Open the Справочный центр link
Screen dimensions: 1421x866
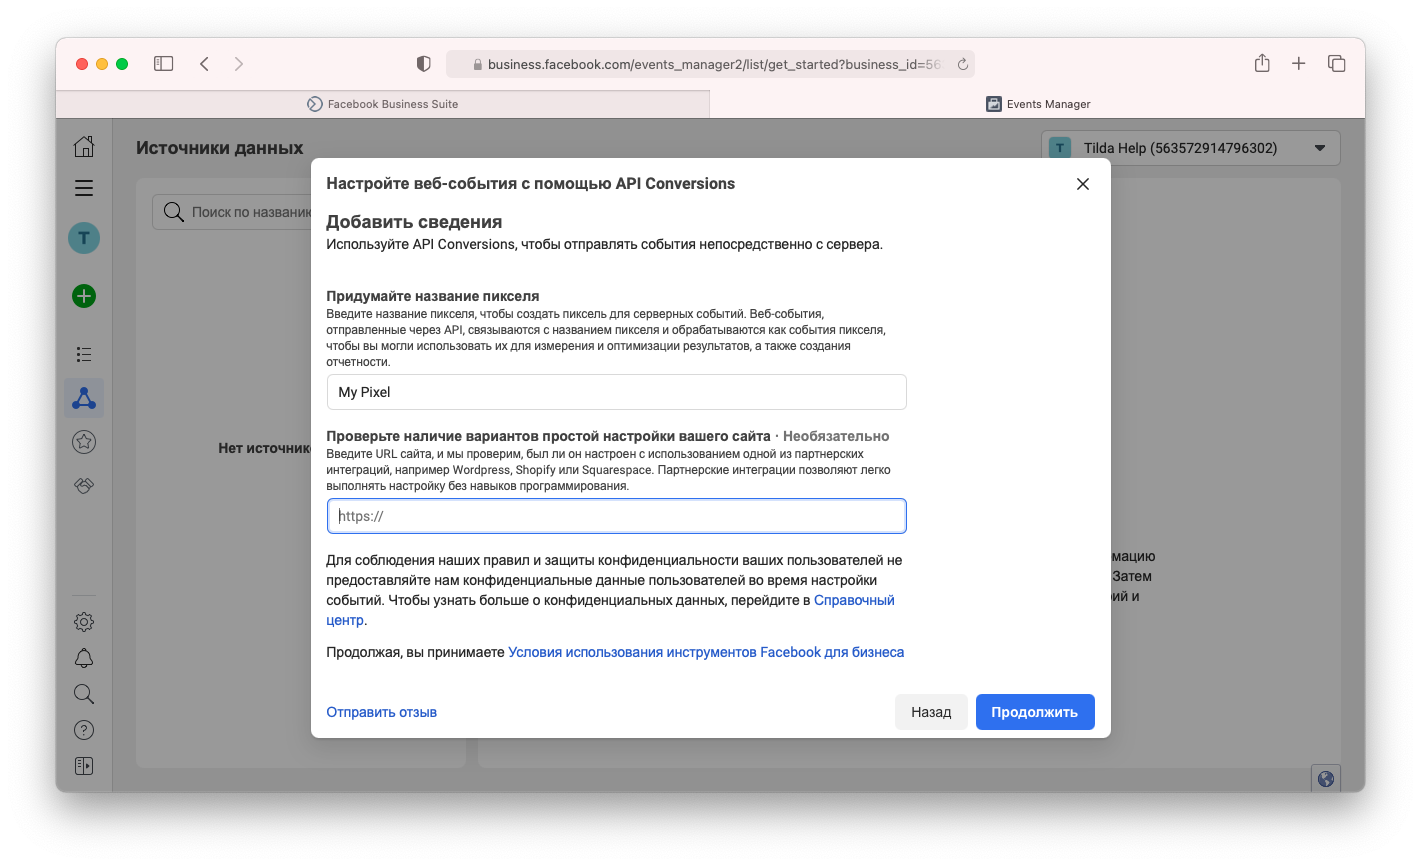[x=854, y=600]
